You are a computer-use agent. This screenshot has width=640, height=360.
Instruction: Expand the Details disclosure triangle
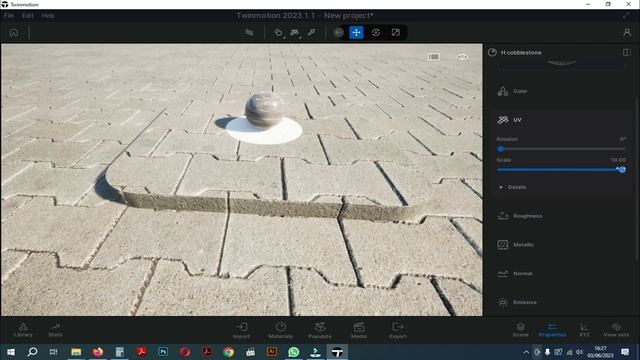(x=501, y=187)
